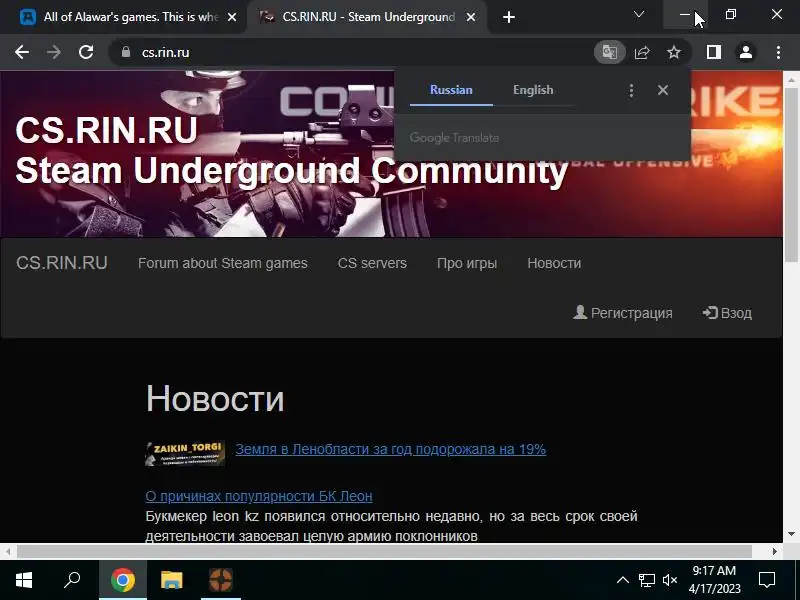
Task: Open the browser side panel
Action: (x=714, y=52)
